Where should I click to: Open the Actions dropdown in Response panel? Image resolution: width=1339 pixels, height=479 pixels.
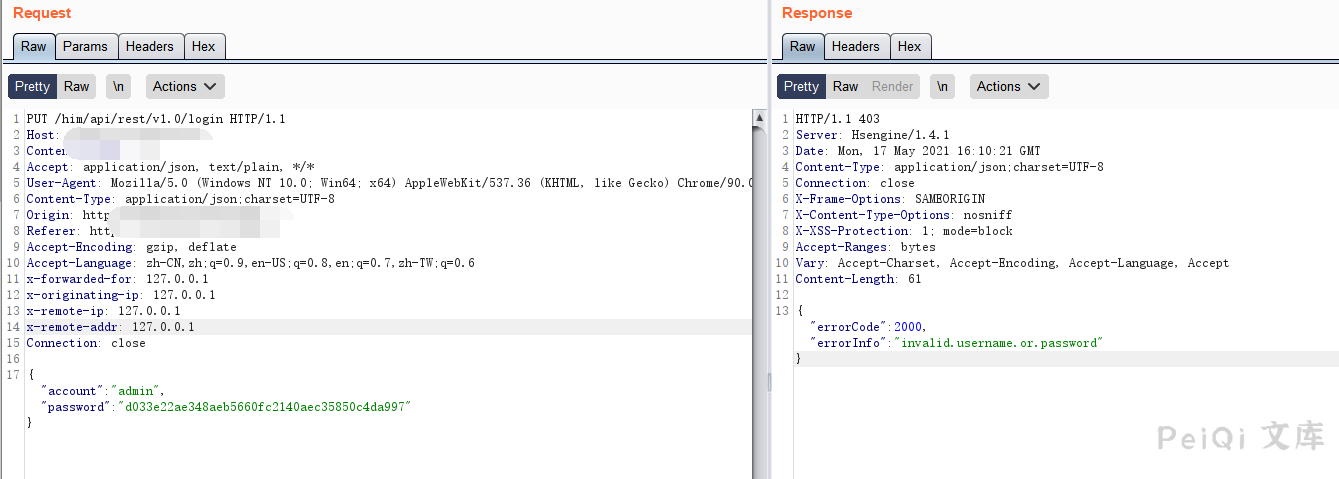[1009, 87]
